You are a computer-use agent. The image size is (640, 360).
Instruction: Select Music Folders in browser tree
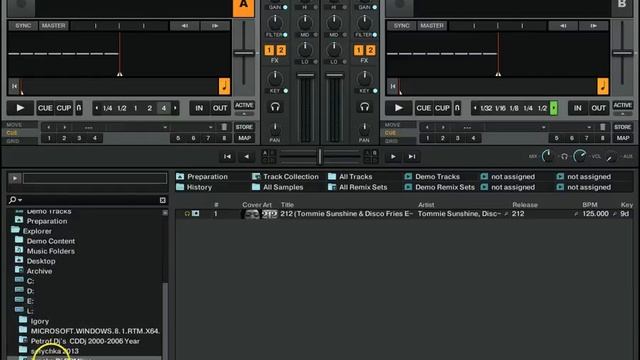tap(51, 251)
